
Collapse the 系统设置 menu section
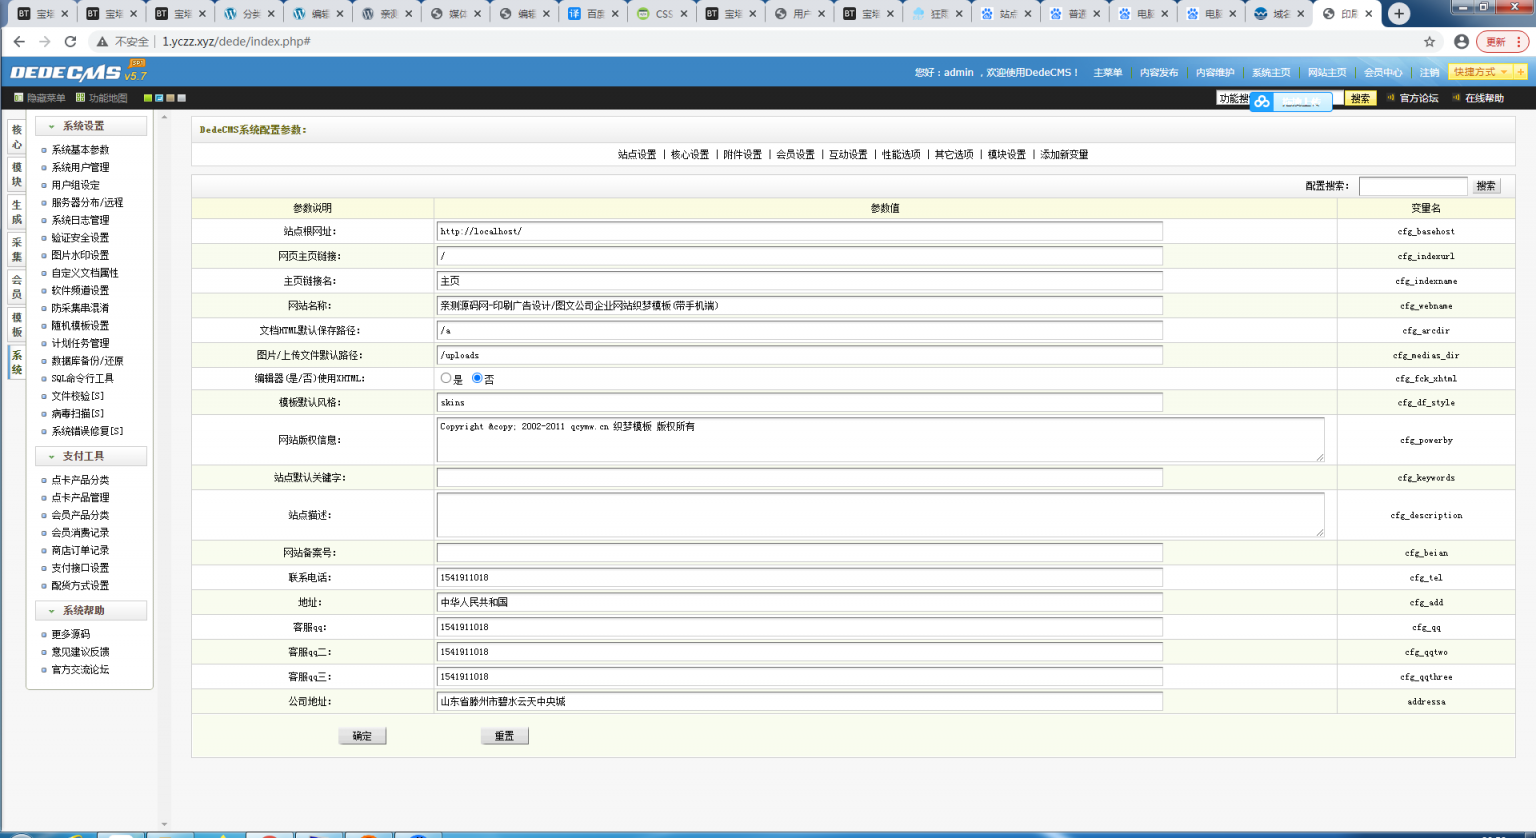tap(91, 126)
